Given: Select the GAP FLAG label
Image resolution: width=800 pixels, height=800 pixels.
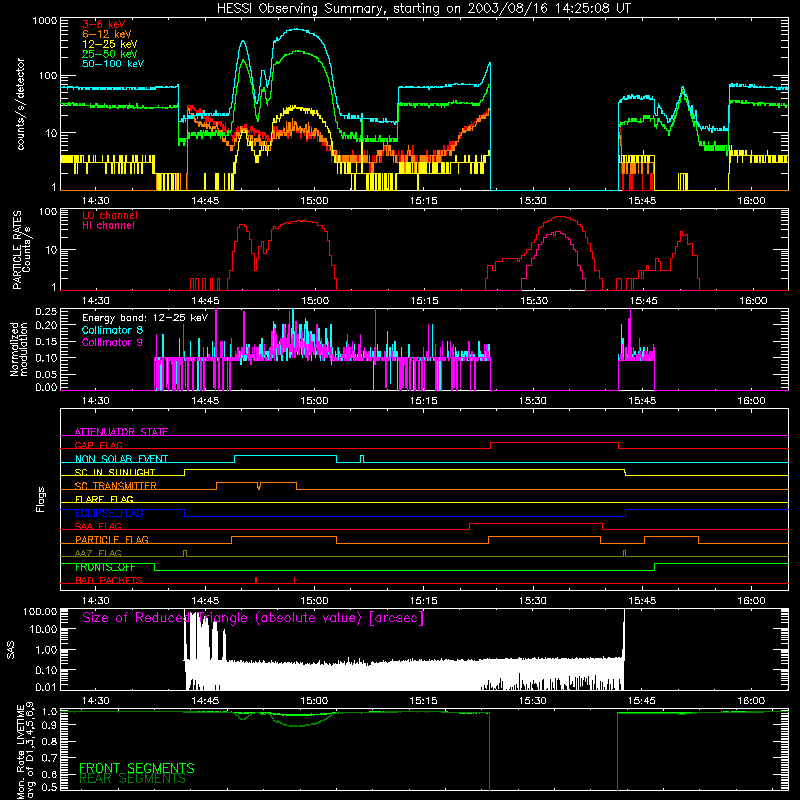Looking at the screenshot, I should tap(98, 445).
